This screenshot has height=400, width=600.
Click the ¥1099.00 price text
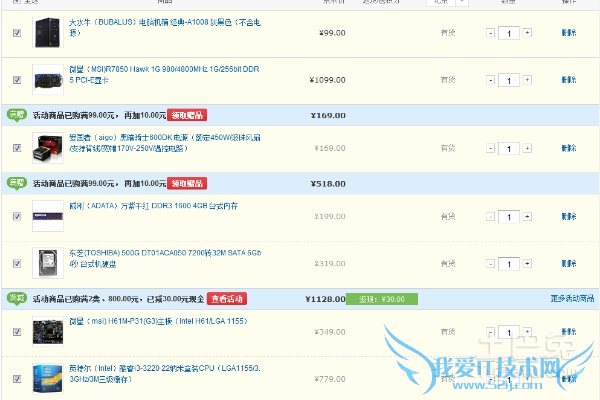click(x=328, y=80)
